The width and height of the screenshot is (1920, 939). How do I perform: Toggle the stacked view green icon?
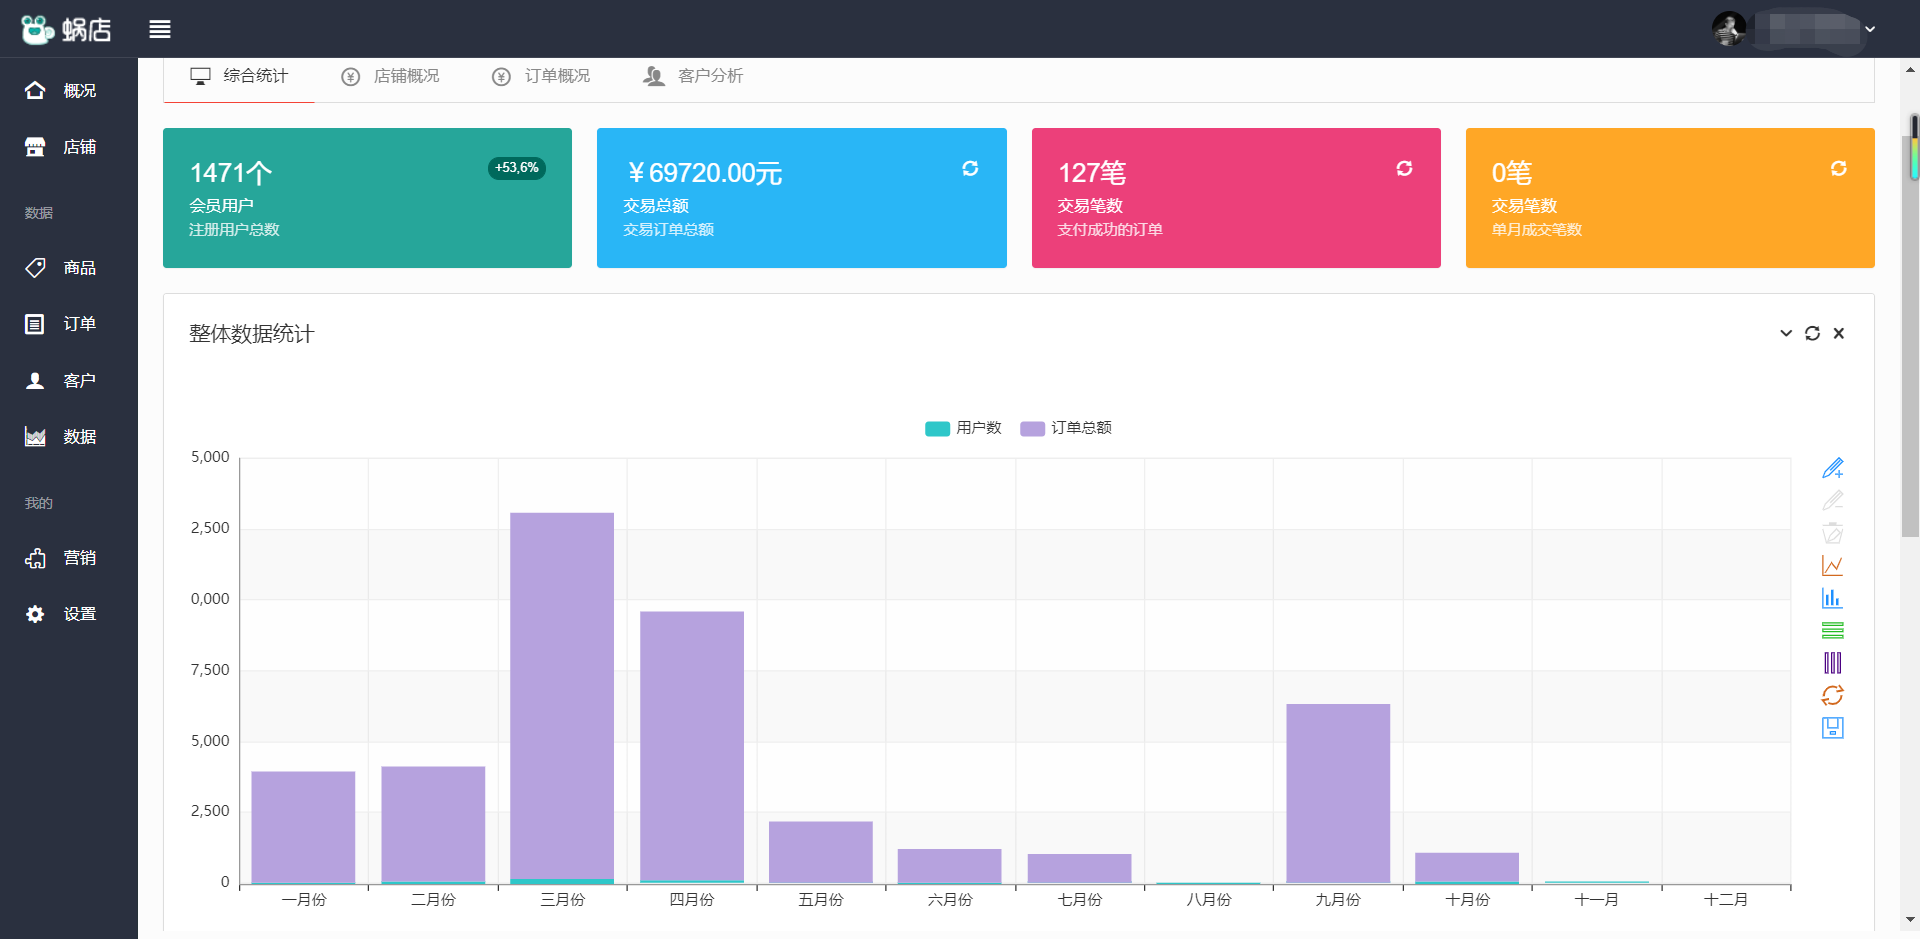(x=1832, y=630)
